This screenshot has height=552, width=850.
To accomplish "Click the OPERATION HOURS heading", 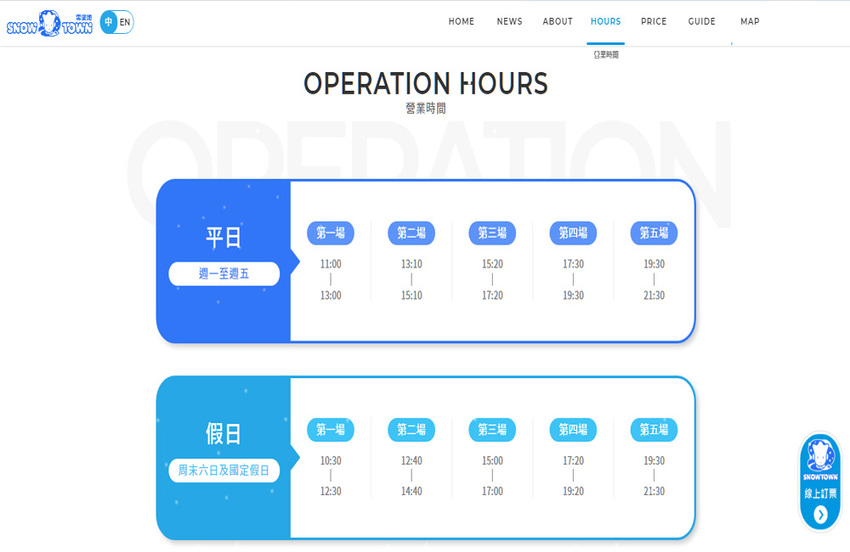I will click(x=425, y=84).
